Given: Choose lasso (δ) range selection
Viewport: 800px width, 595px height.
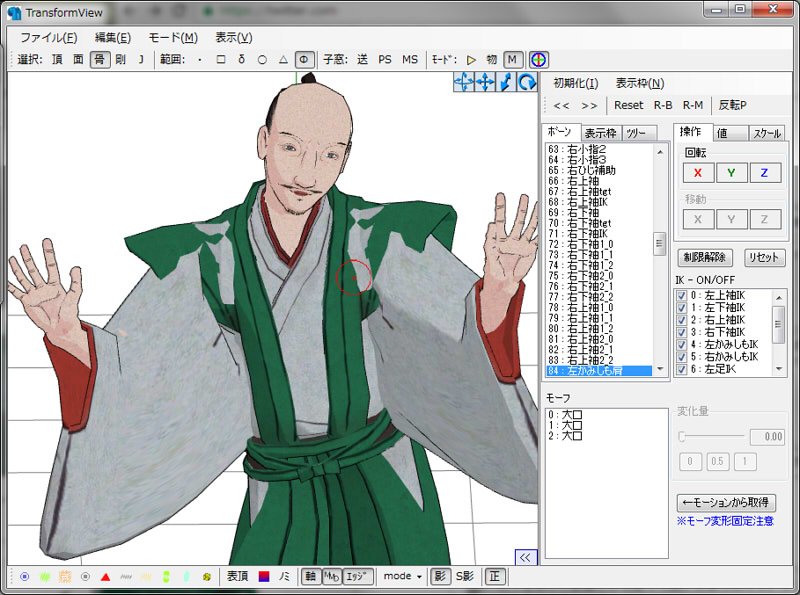Looking at the screenshot, I should tap(241, 60).
